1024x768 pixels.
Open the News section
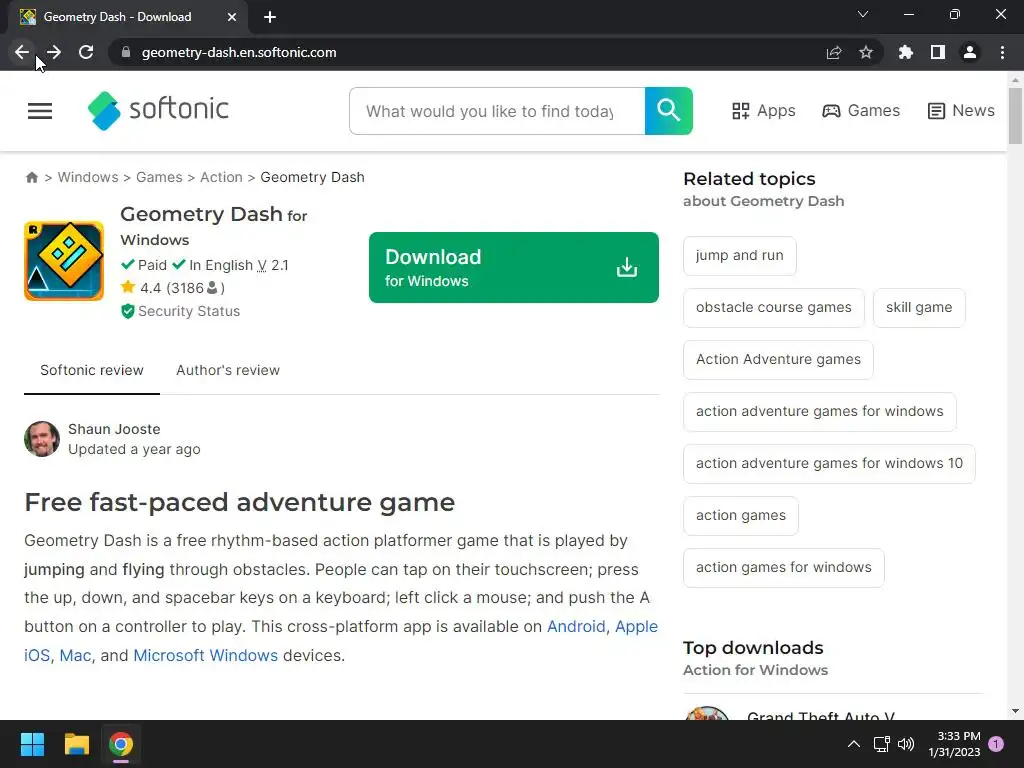tap(961, 110)
